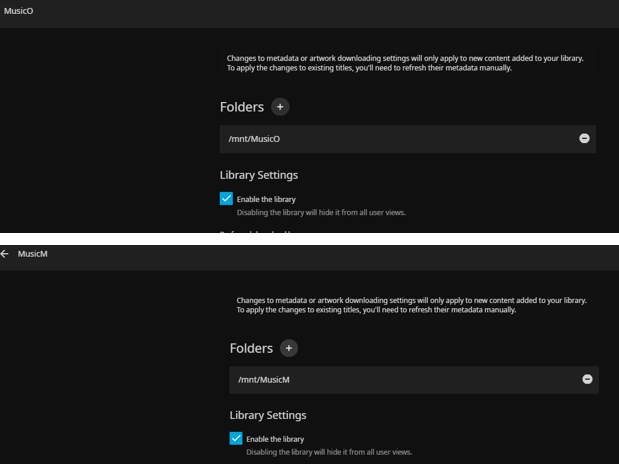This screenshot has height=464, width=619.
Task: Click the disabling library hint under MusicO
Action: (x=320, y=212)
